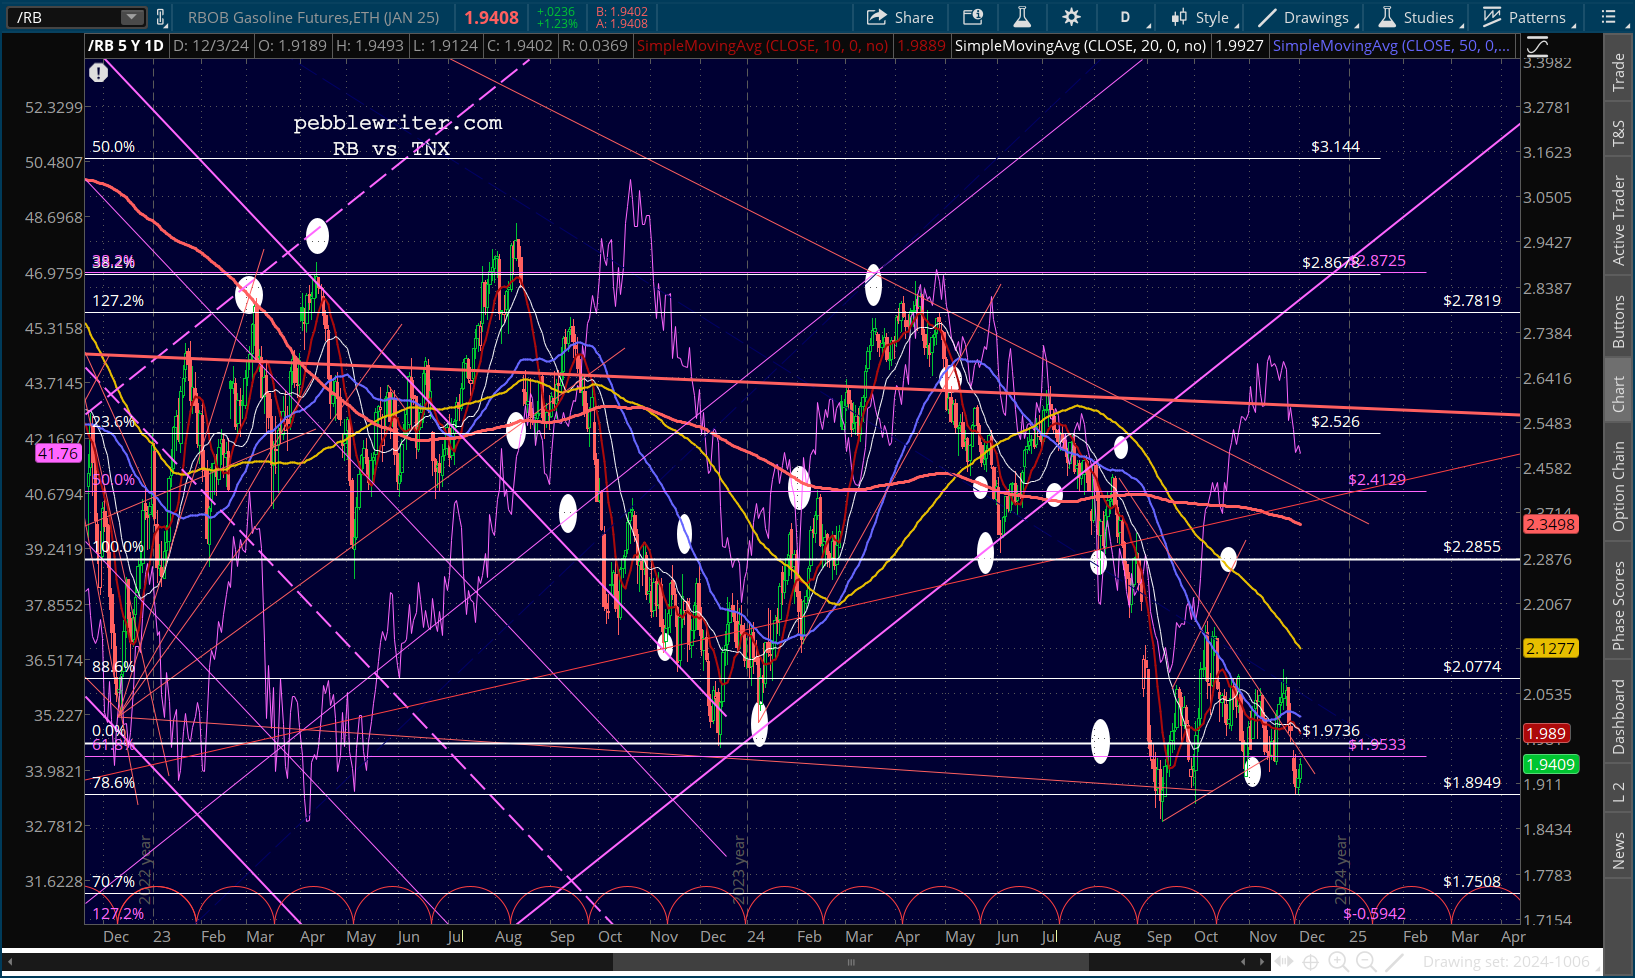
Task: Click the symbol link icon beside /RB
Action: (161, 17)
